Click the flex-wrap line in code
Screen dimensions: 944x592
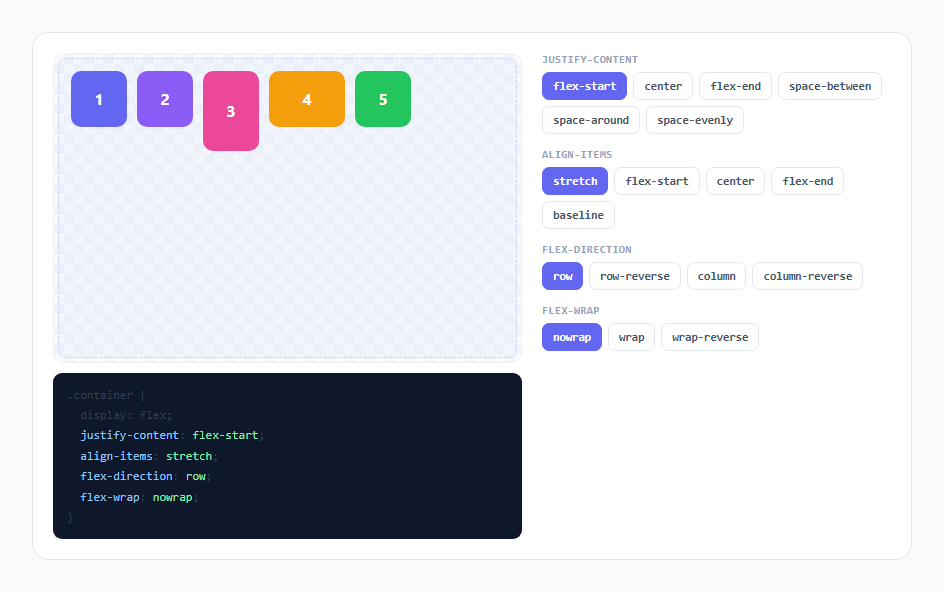click(x=139, y=497)
